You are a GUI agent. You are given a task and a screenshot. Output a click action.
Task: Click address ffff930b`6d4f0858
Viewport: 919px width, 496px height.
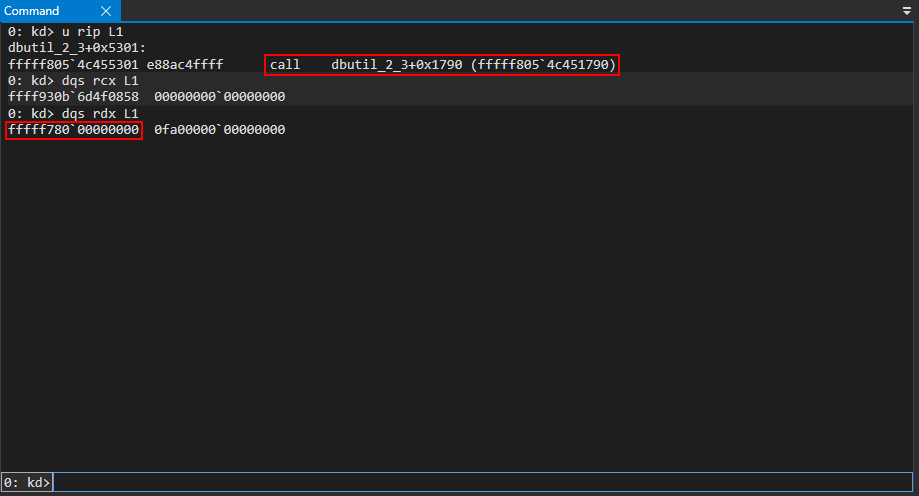73,97
